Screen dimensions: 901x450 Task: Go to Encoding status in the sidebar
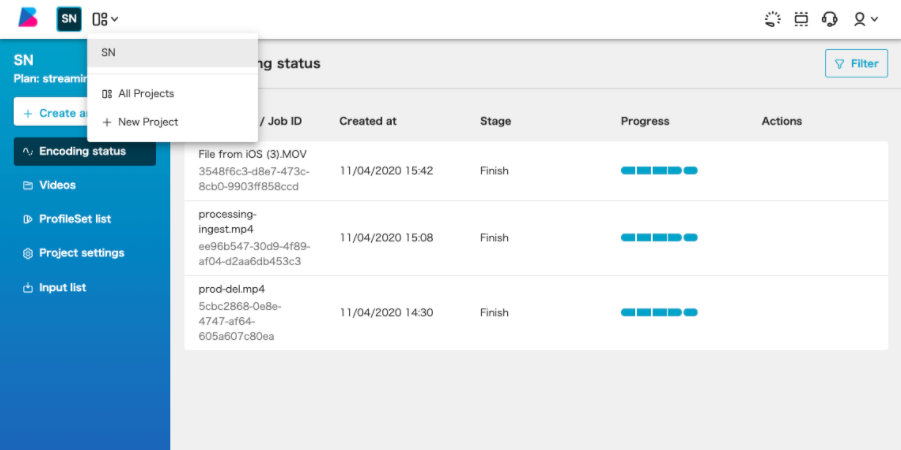84,152
